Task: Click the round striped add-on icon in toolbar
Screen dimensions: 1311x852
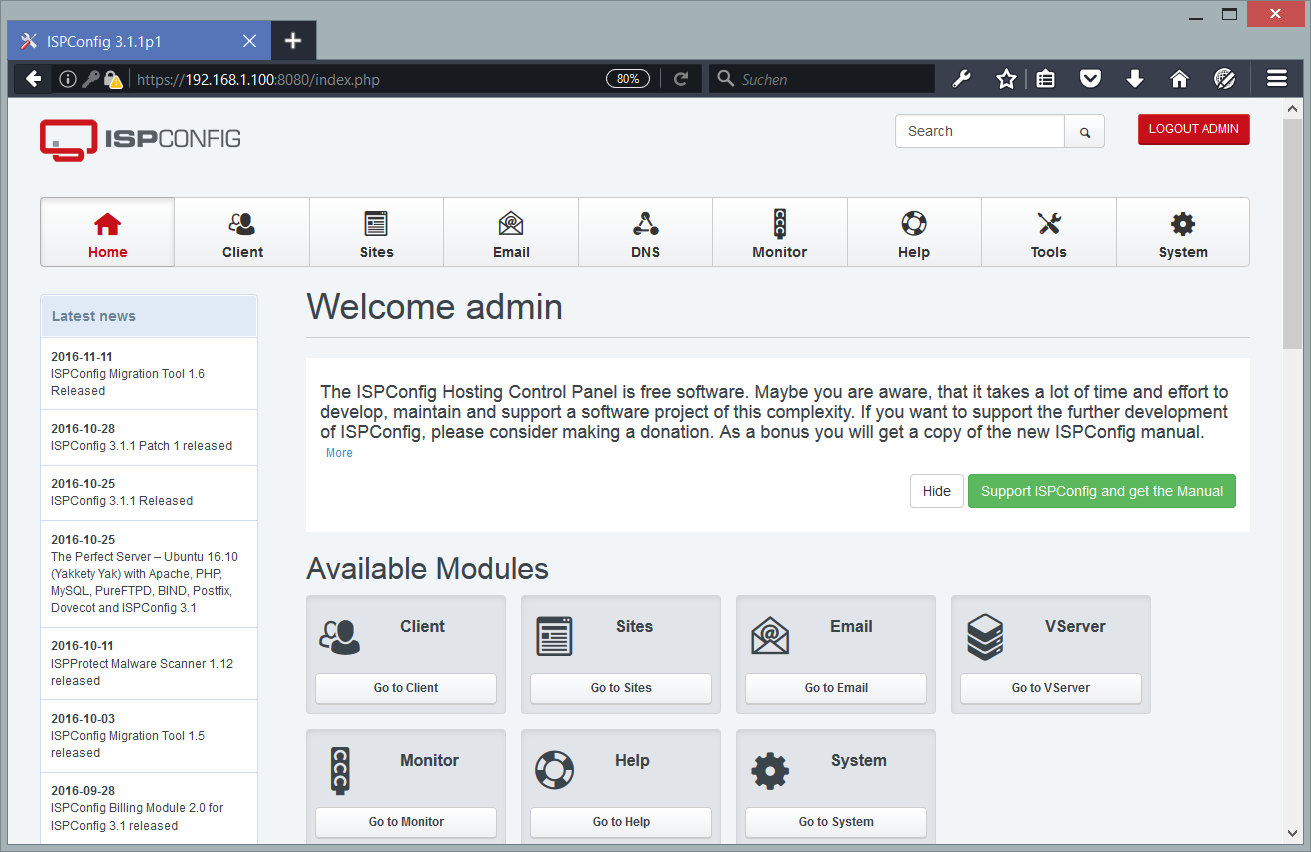Action: 1224,79
